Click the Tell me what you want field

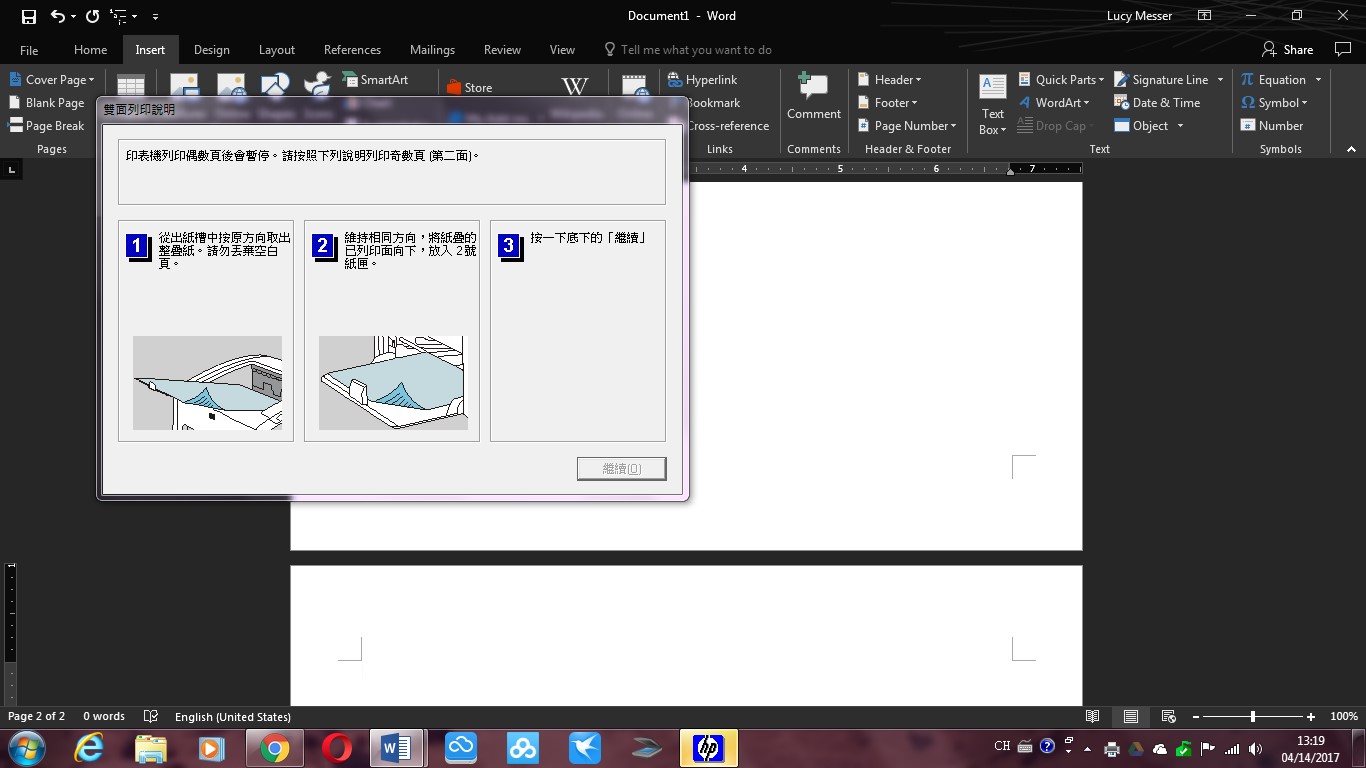[x=695, y=50]
